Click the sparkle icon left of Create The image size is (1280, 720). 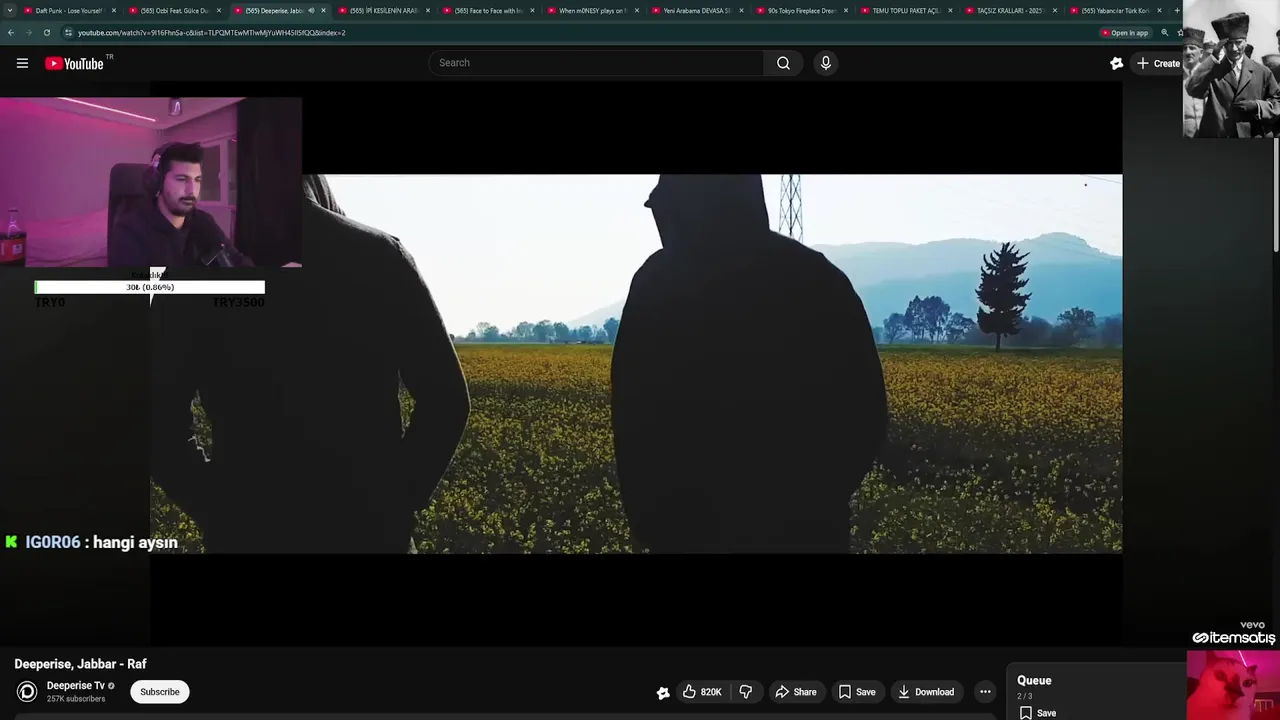click(x=1116, y=63)
